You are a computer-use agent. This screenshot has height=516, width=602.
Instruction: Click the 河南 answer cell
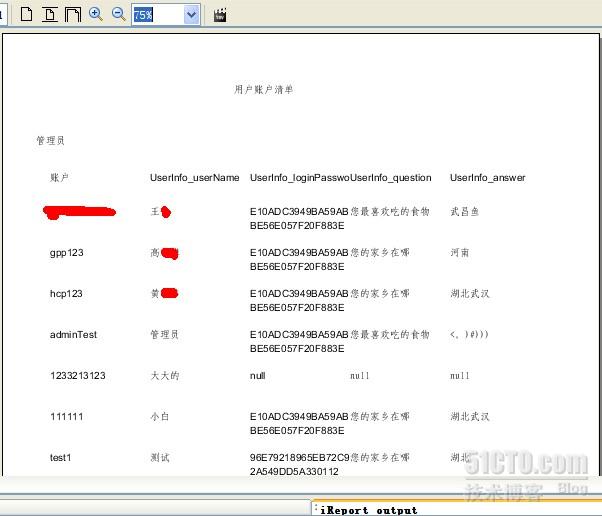pos(460,253)
